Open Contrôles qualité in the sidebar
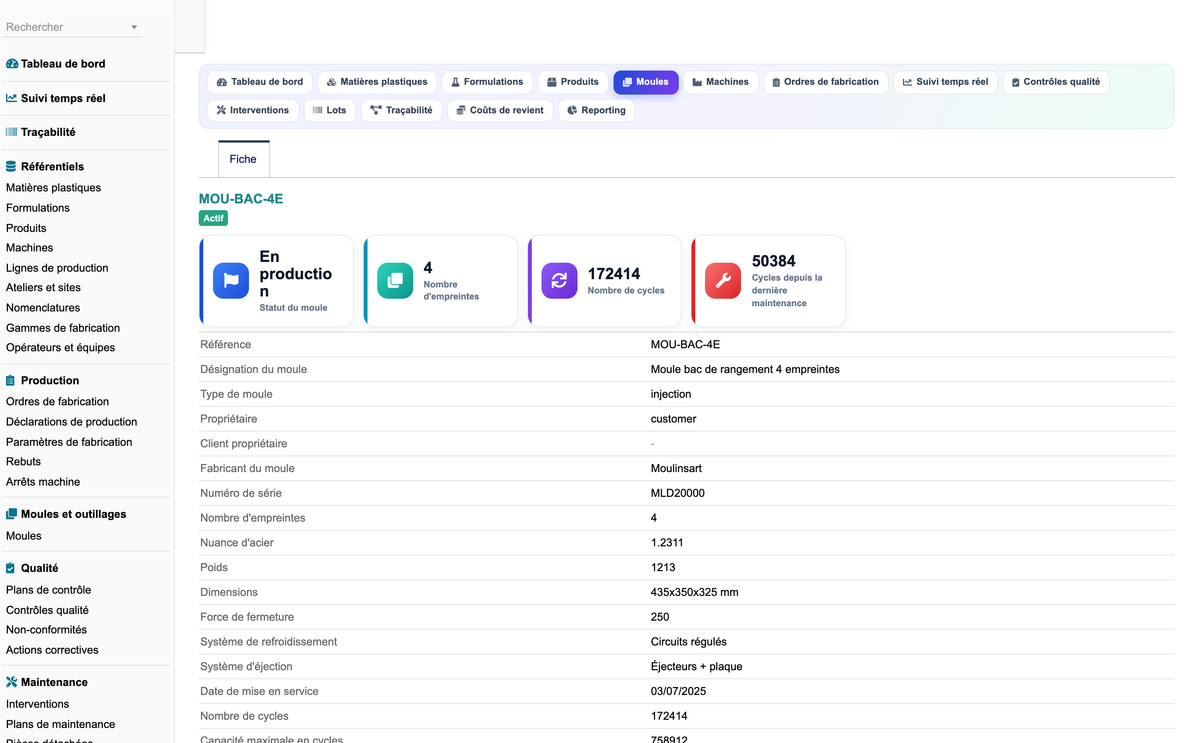 [x=47, y=610]
